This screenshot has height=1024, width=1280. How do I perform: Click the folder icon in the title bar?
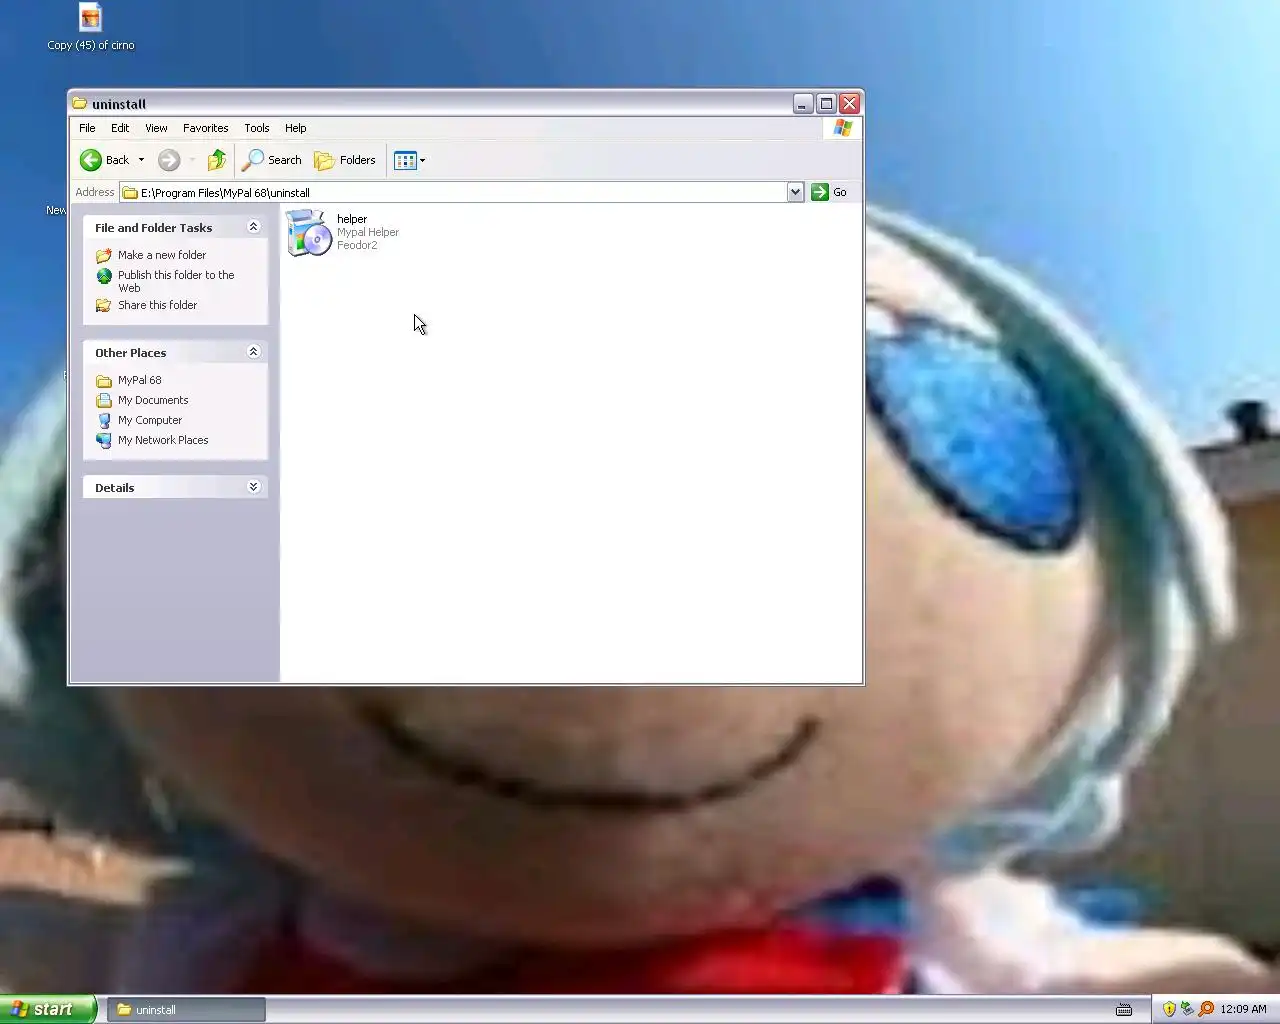[x=80, y=103]
